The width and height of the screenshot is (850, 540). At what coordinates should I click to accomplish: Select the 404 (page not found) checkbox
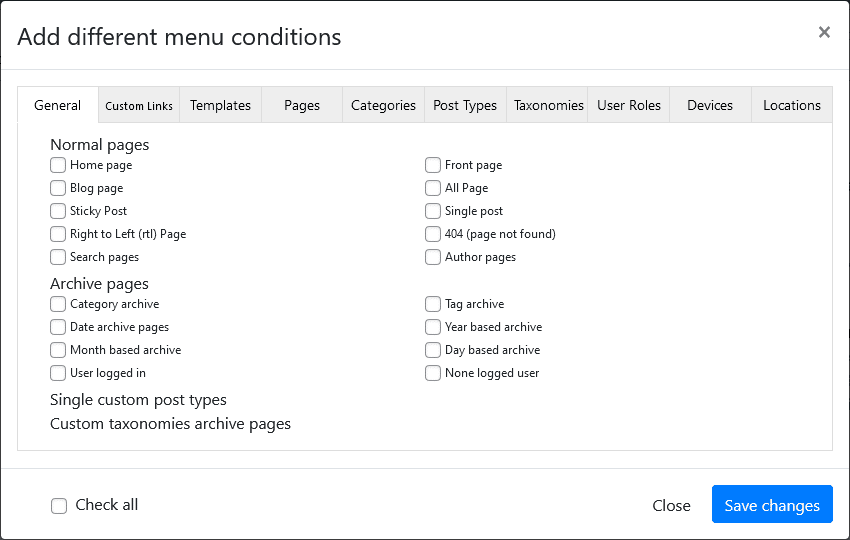pyautogui.click(x=433, y=234)
